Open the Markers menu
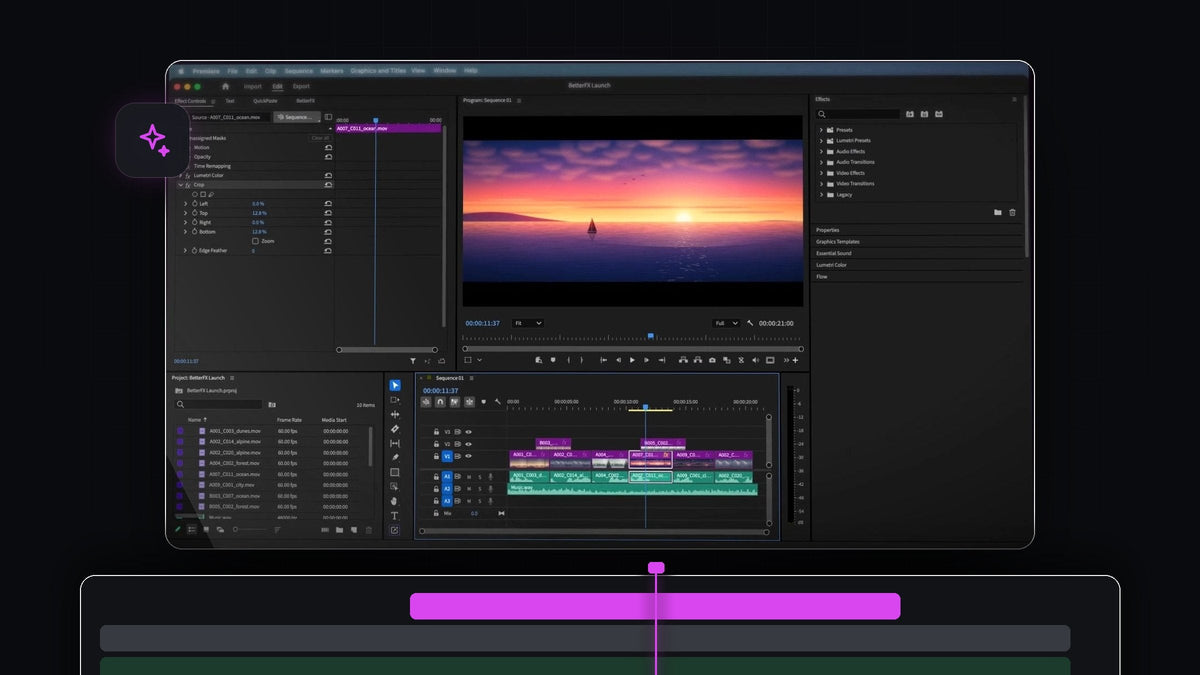This screenshot has height=675, width=1200. (x=332, y=71)
